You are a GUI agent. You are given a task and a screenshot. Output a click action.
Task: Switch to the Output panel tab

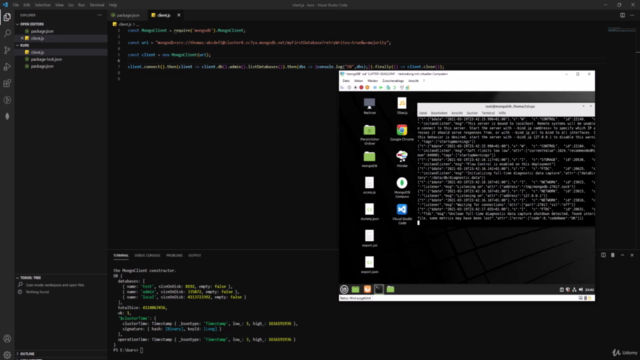click(195, 256)
